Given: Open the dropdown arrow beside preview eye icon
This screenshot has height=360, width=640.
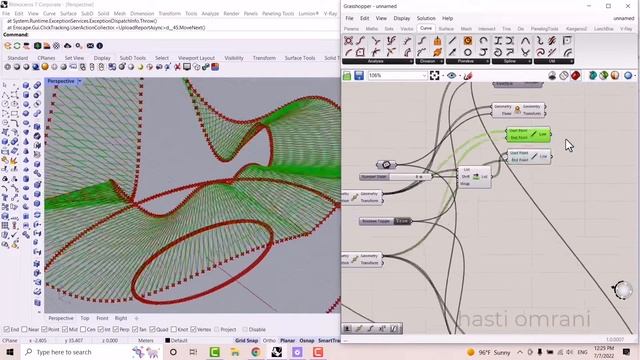Looking at the screenshot, I should click(459, 76).
